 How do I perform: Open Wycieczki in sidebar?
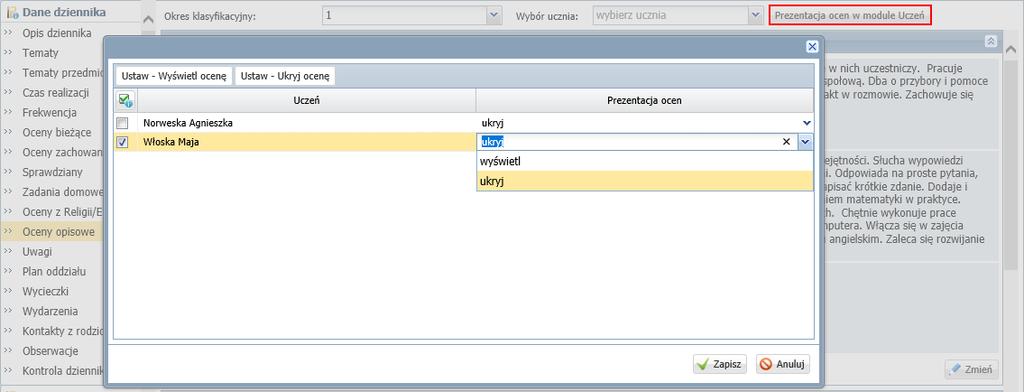(x=45, y=291)
